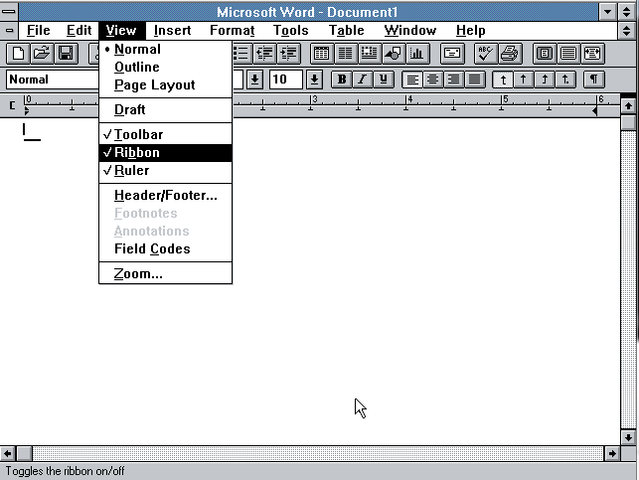
Task: Click the Text Columns toolbar icon
Action: pos(346,53)
